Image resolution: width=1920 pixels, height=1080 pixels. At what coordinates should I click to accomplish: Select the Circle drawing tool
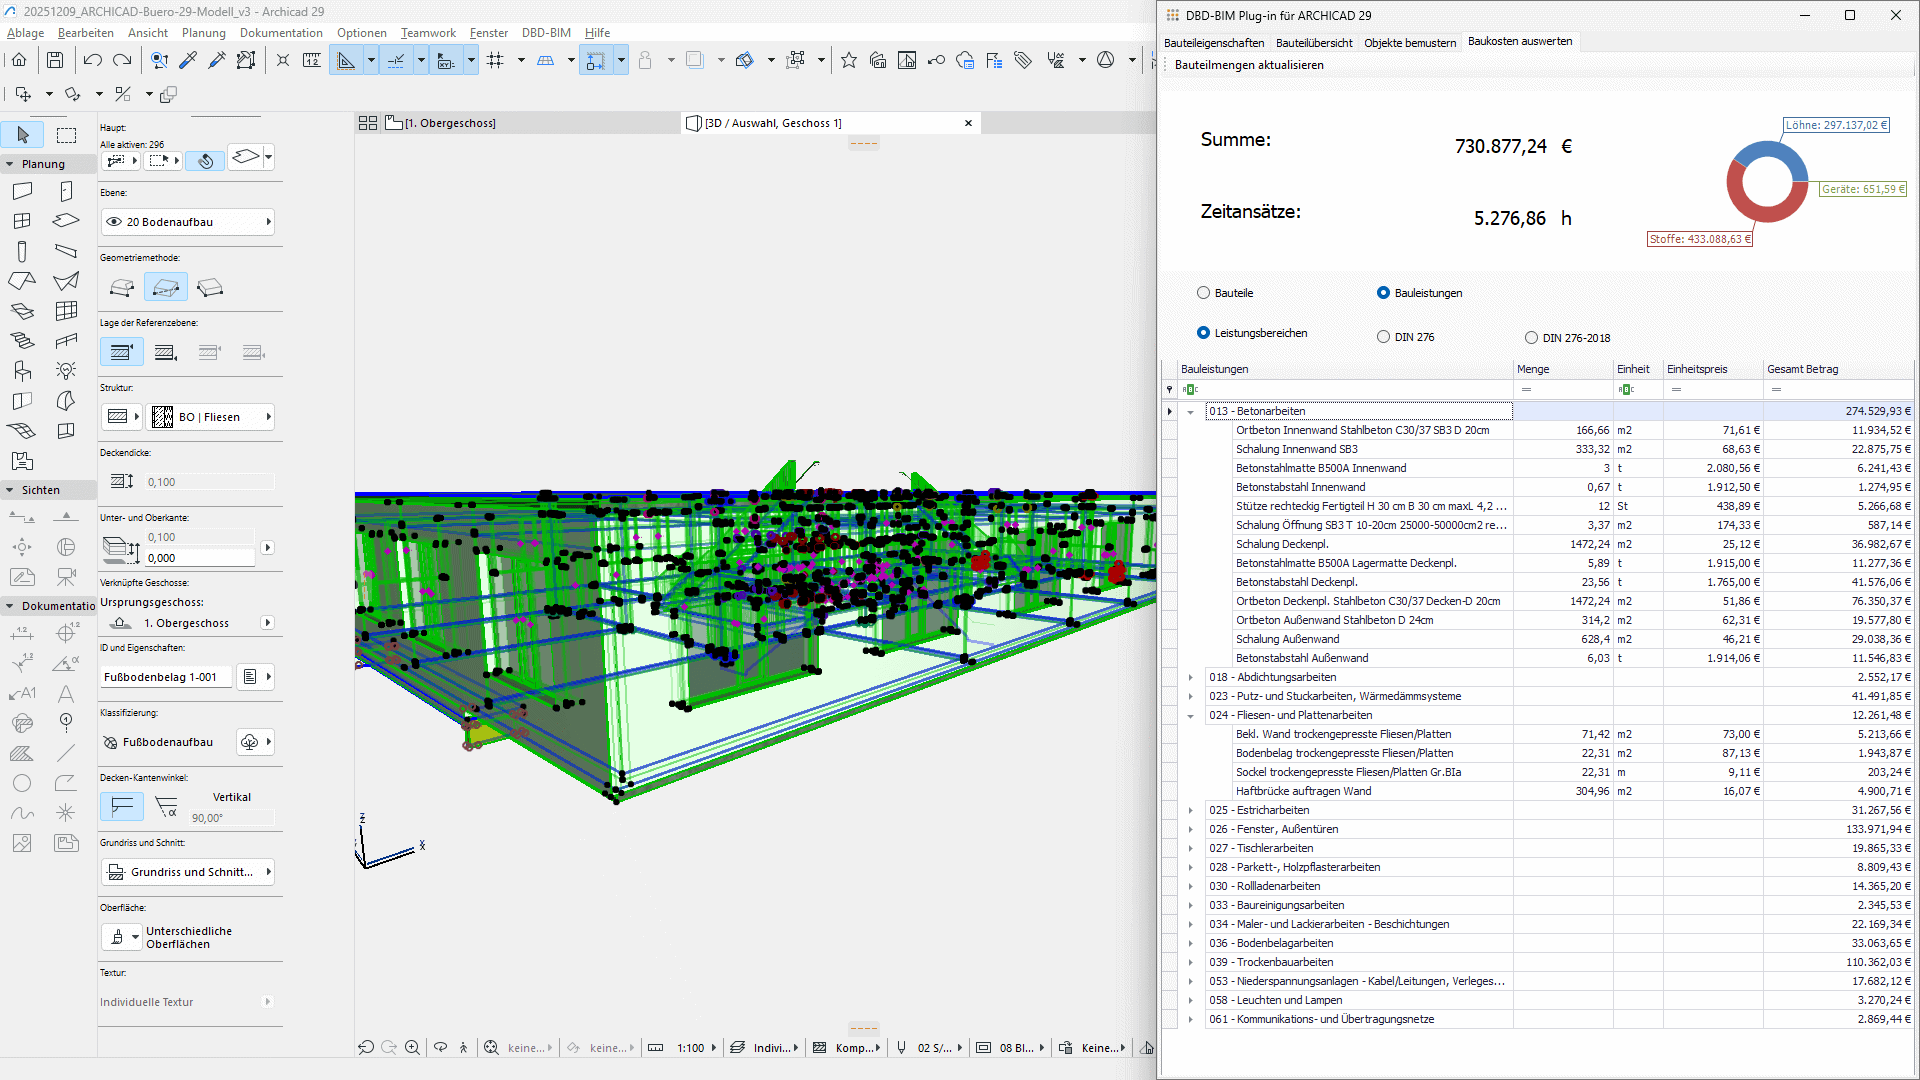coord(22,783)
